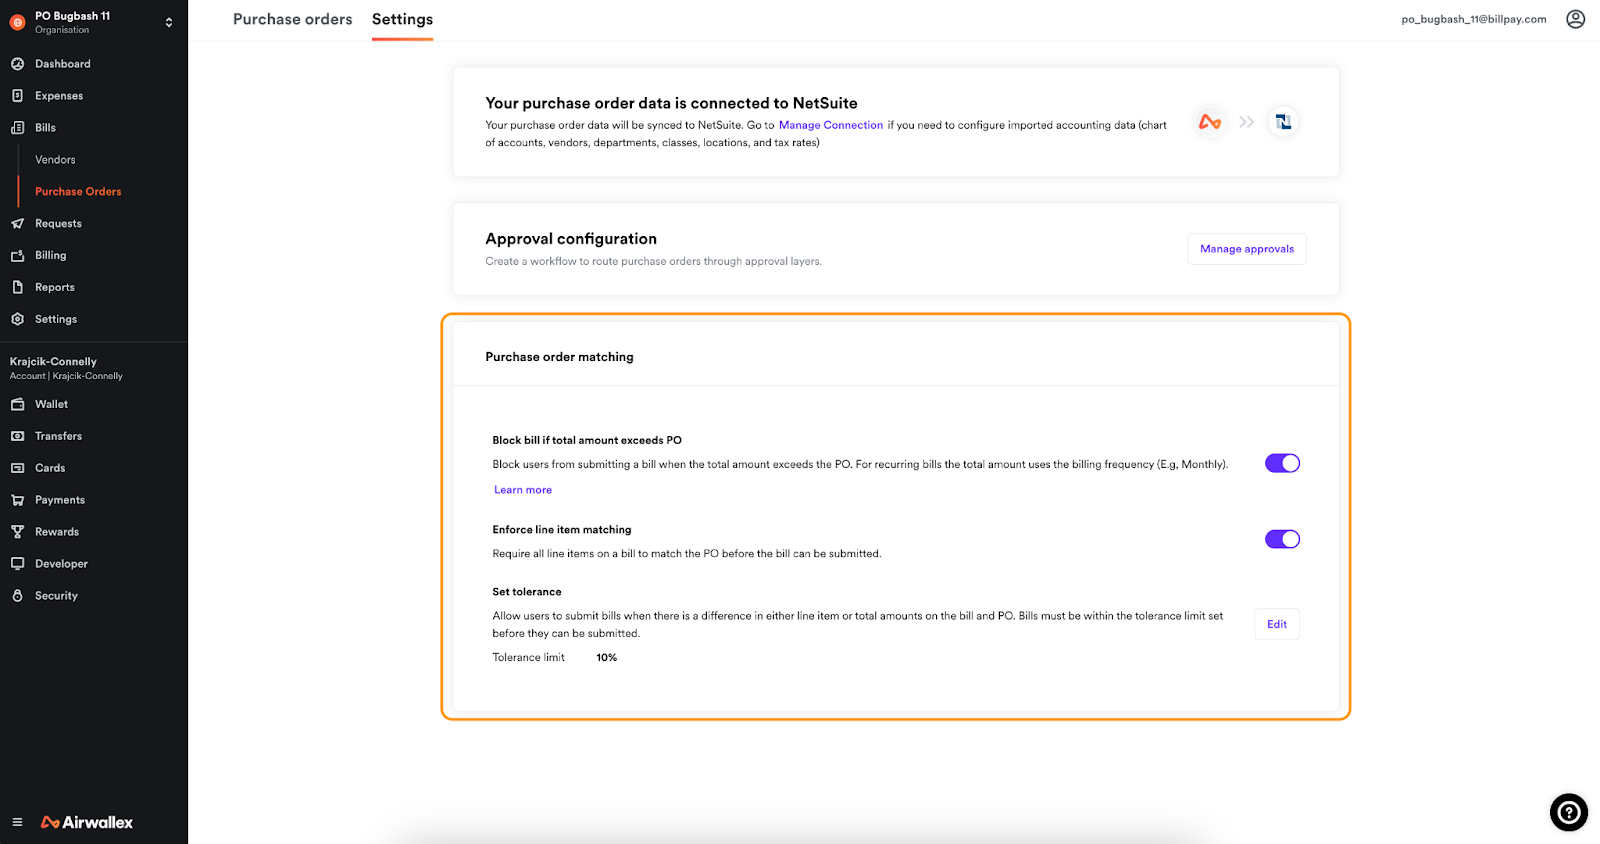Open the Learn more link

[x=523, y=490]
